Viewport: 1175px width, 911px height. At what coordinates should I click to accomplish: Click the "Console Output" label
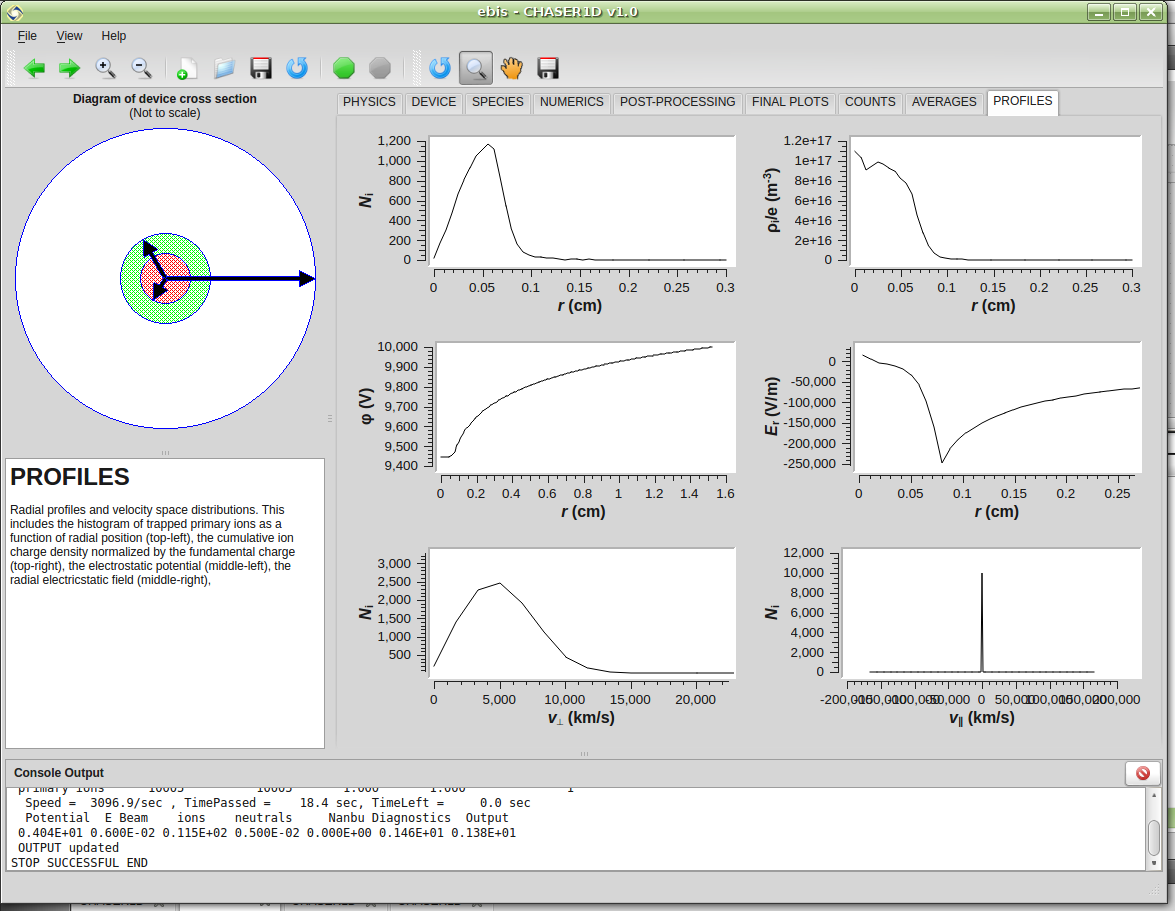(x=58, y=773)
